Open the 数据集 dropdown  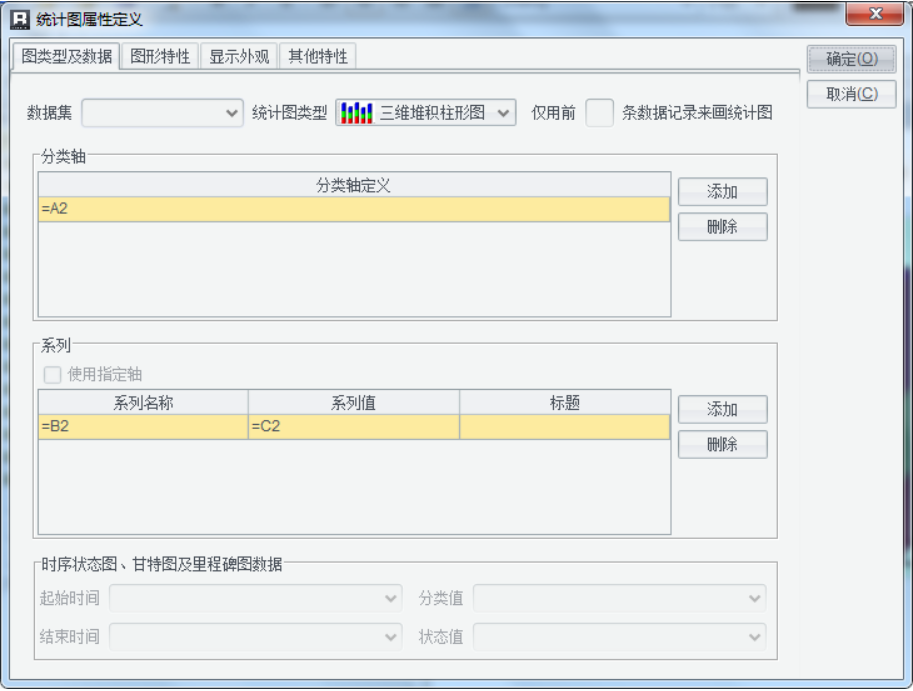click(162, 112)
